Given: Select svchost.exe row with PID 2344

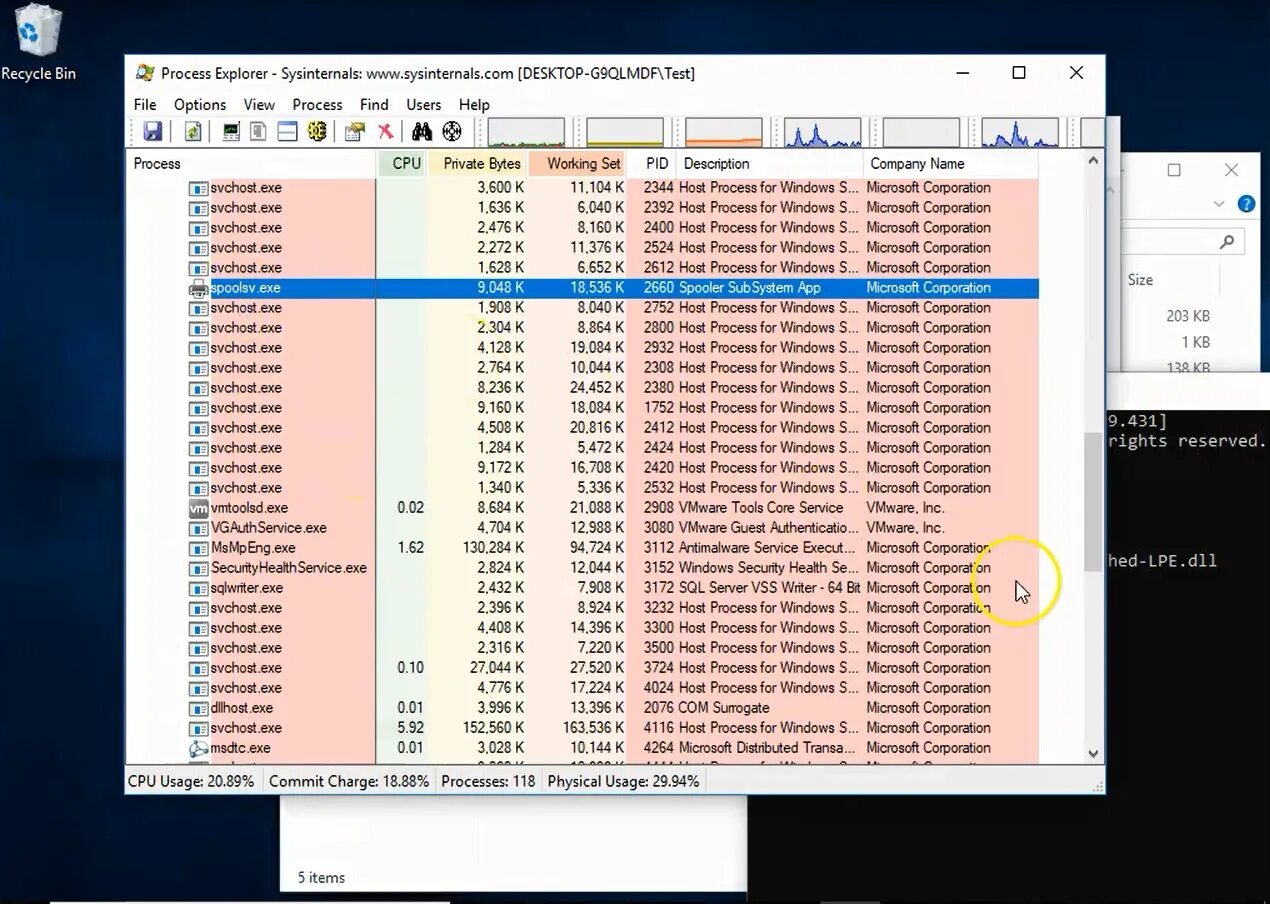Looking at the screenshot, I should tap(583, 188).
